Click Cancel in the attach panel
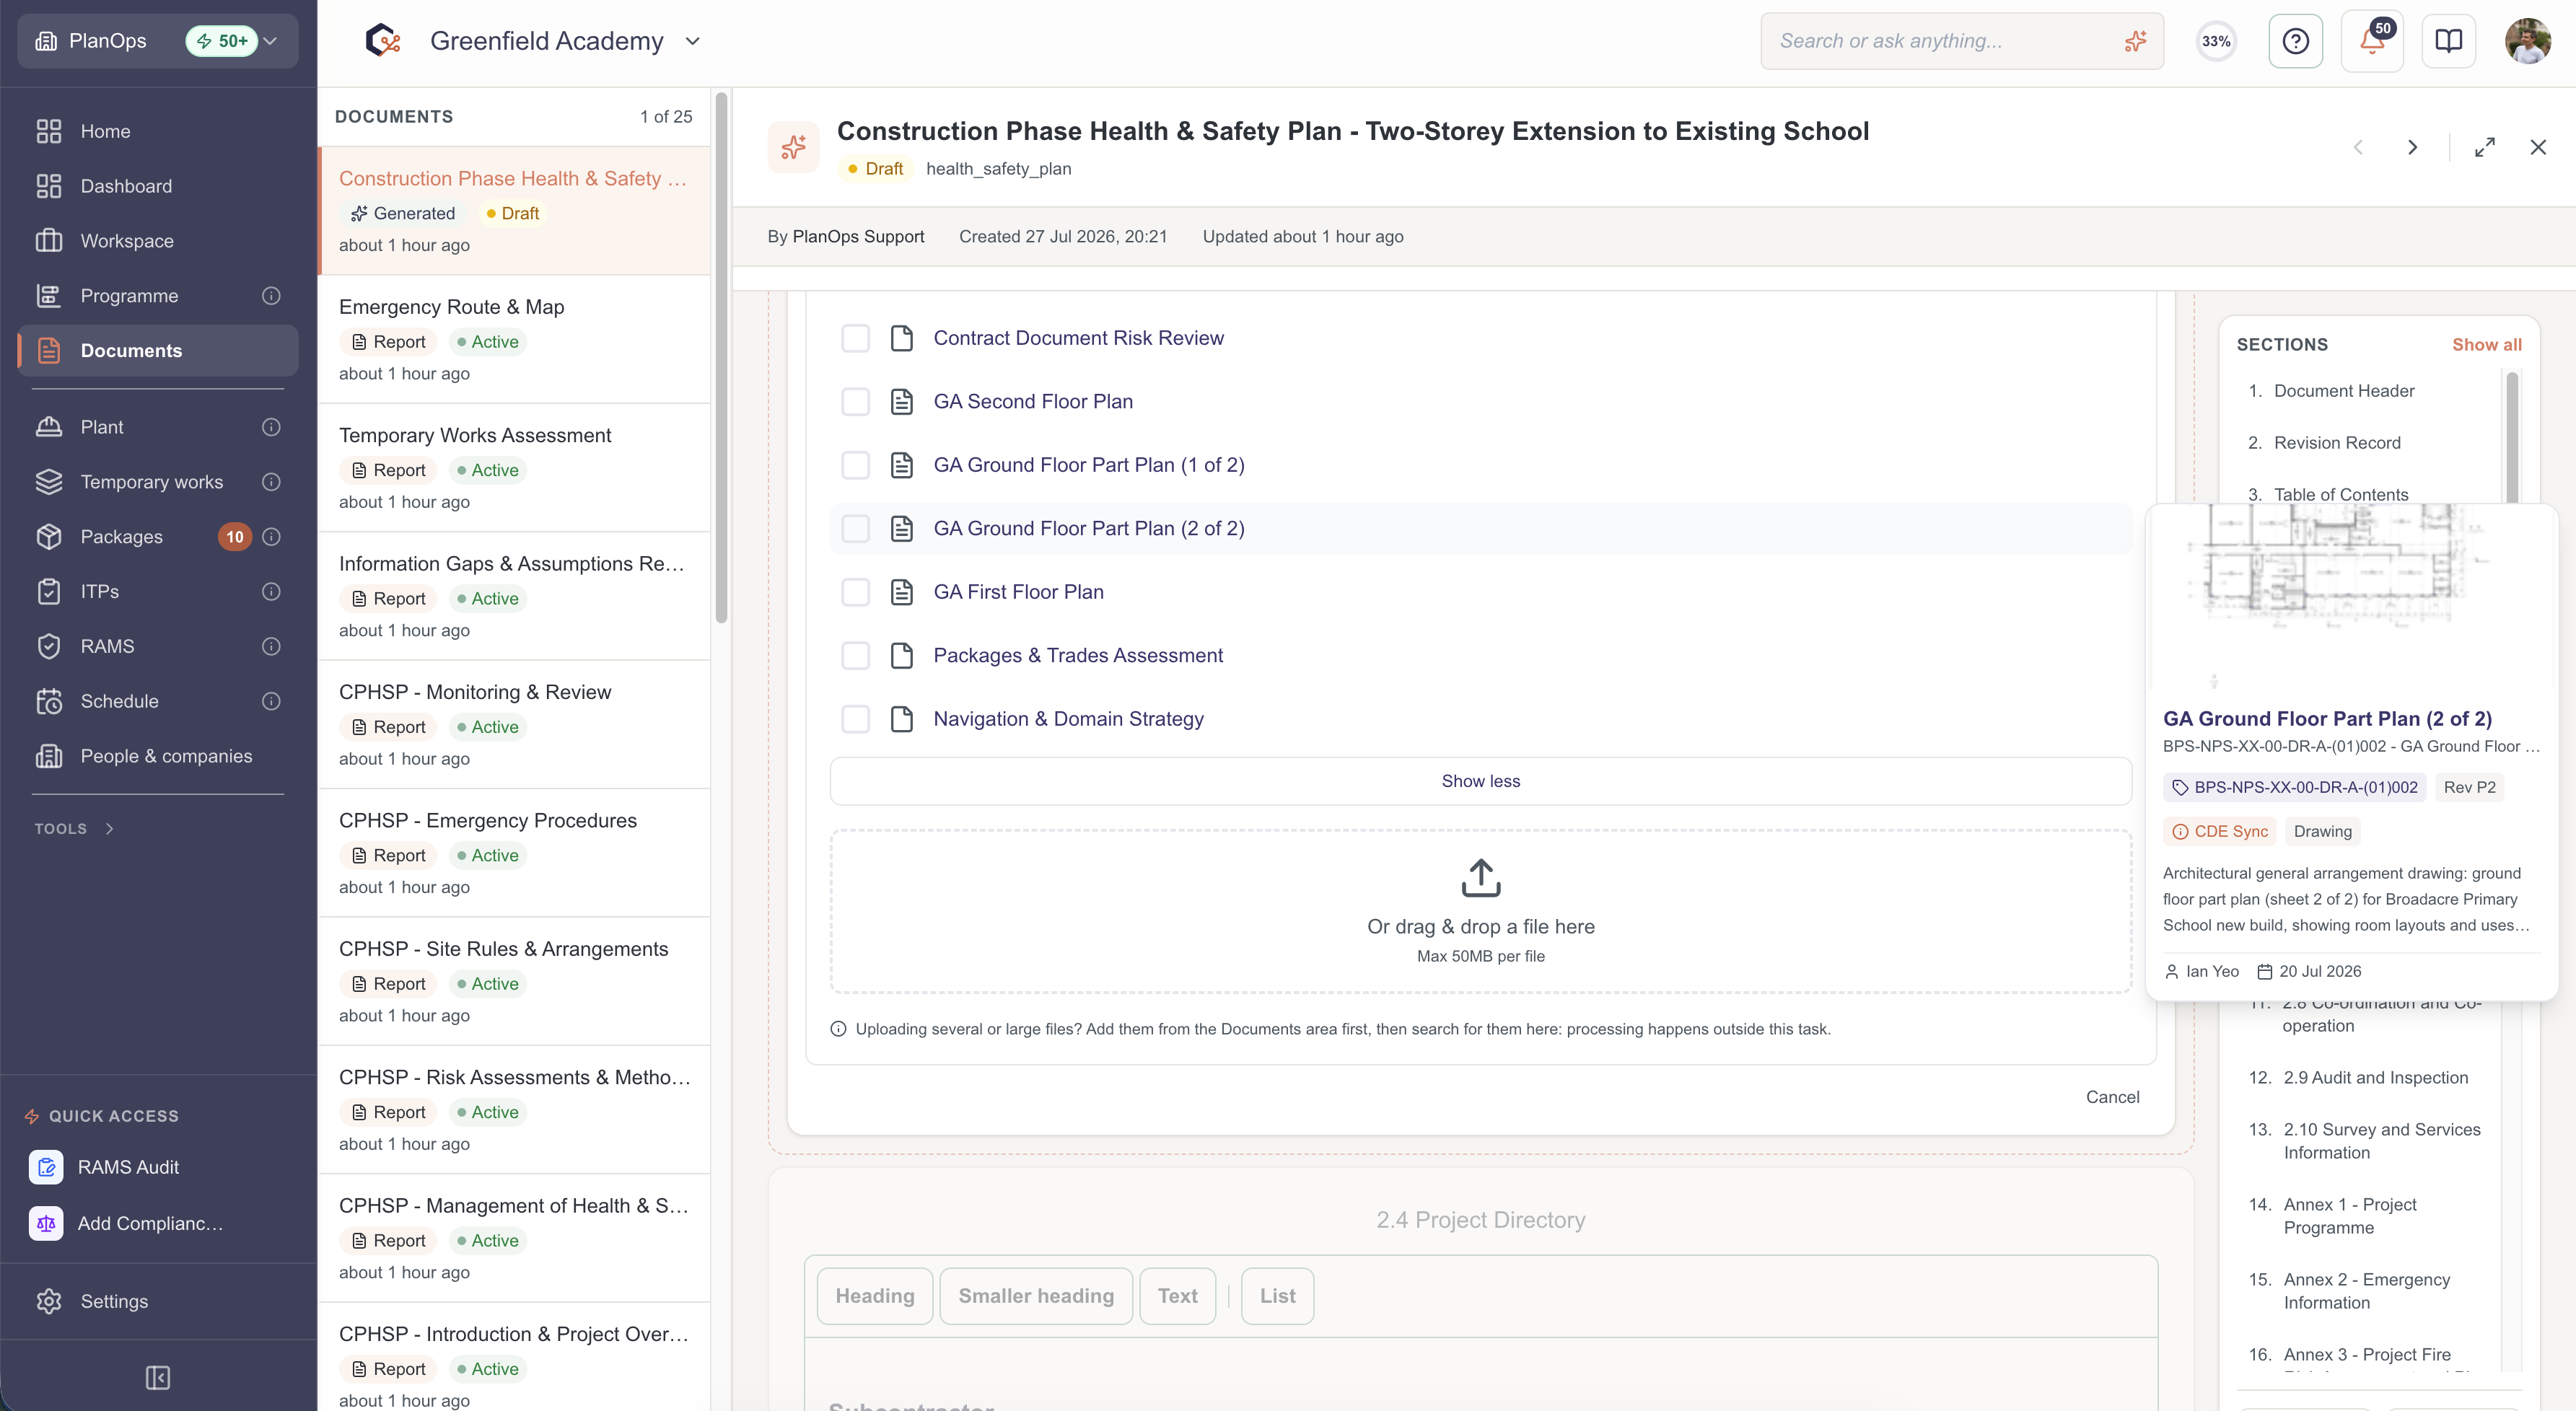The height and width of the screenshot is (1411, 2576). click(2112, 1097)
